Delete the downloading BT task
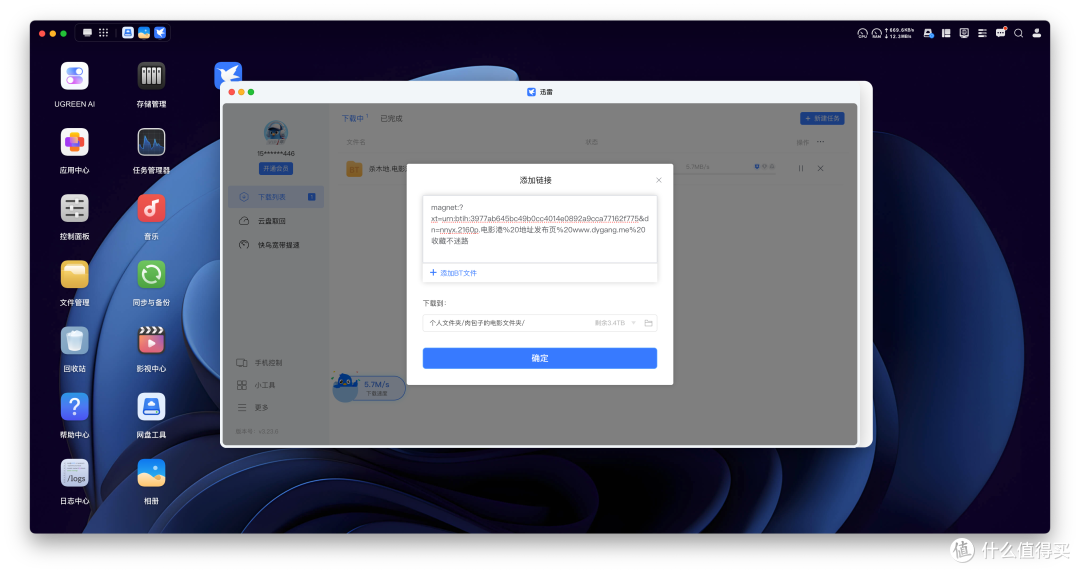 [820, 168]
